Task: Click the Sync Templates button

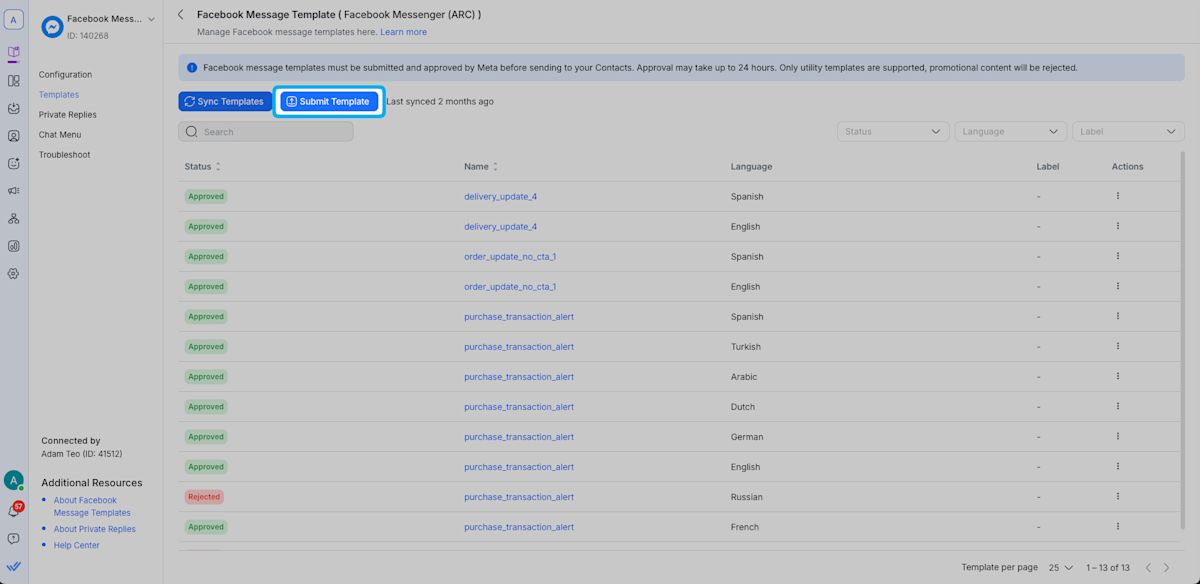Action: (224, 101)
